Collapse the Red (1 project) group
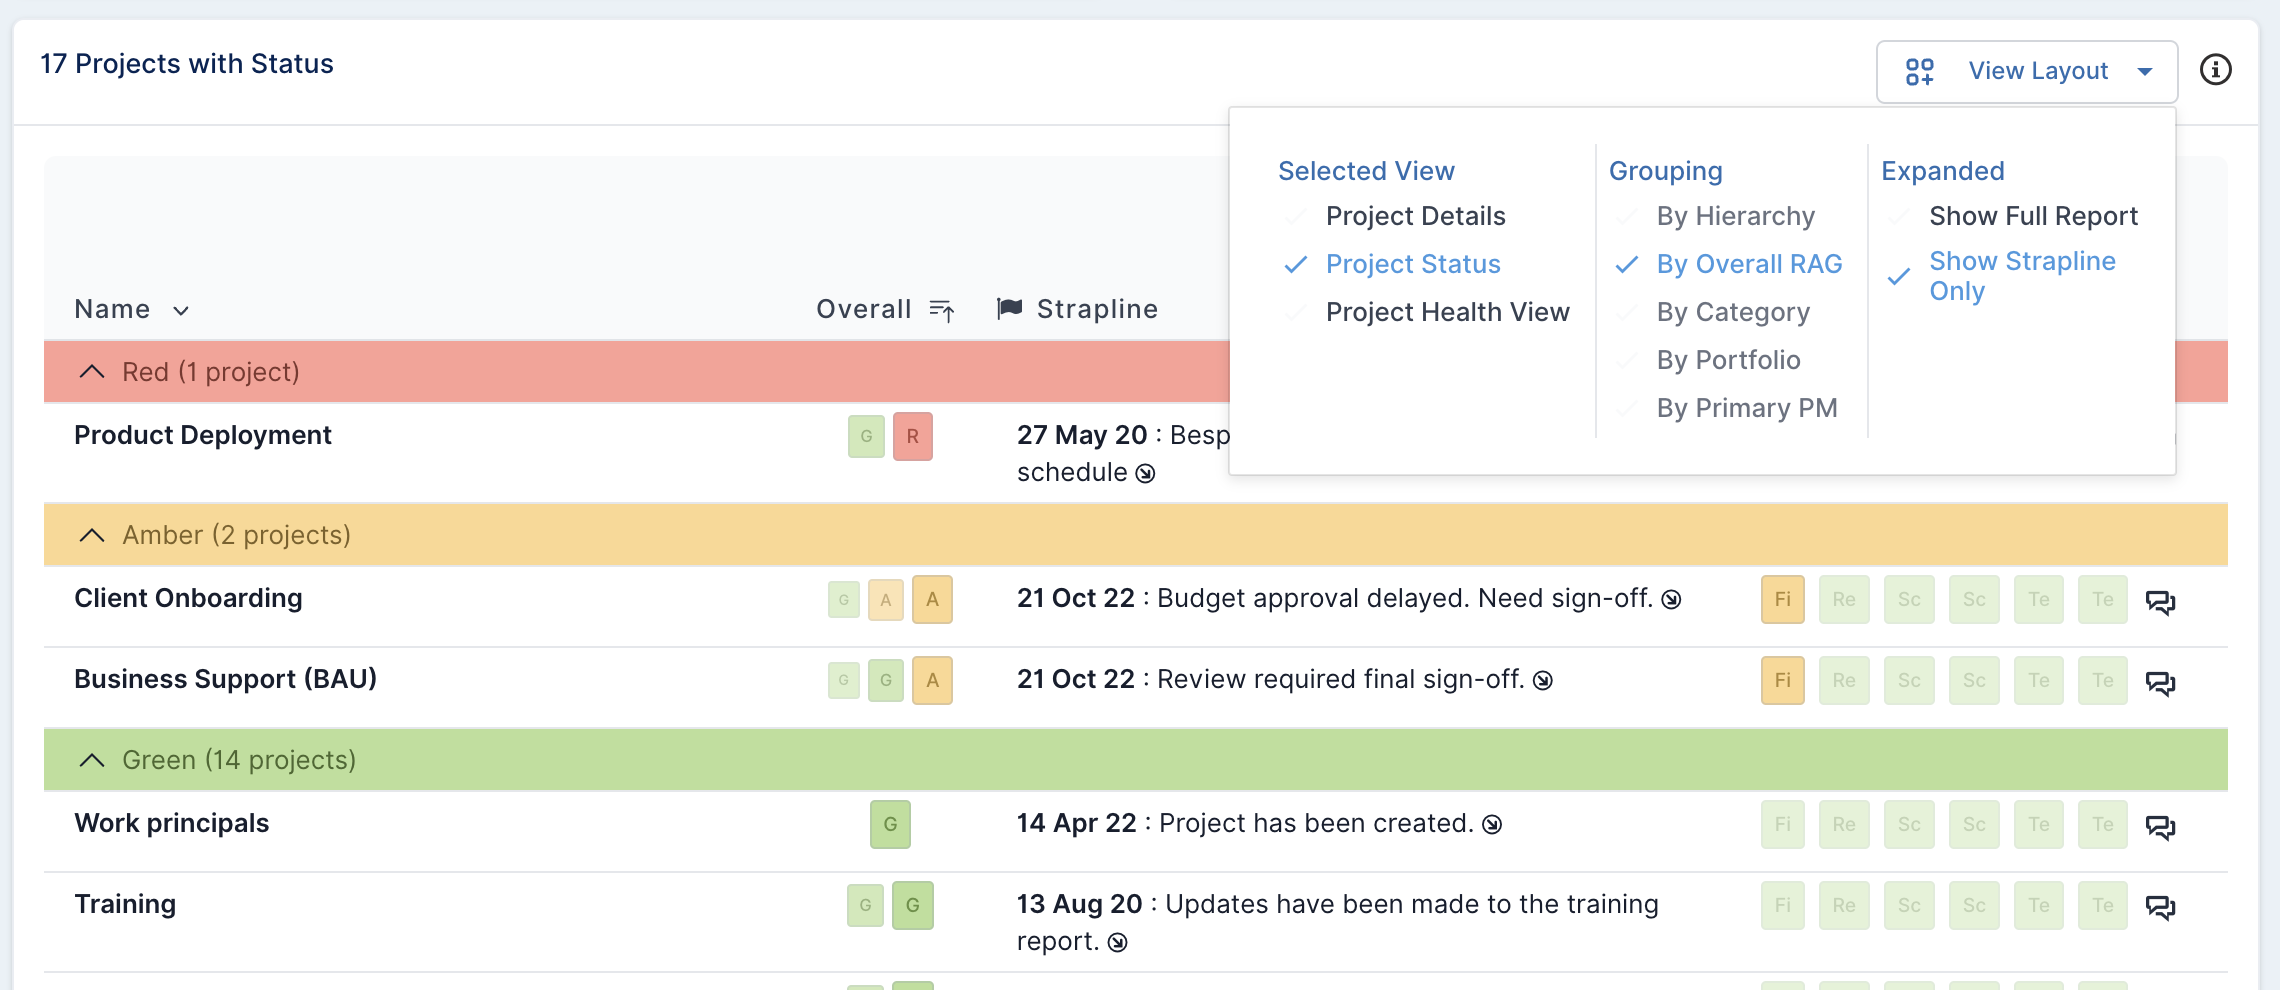Screen dimensions: 2280x990 [x=91, y=372]
